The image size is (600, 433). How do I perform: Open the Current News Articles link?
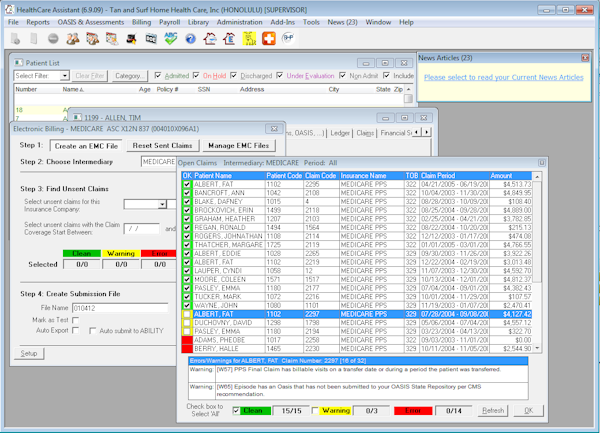tap(504, 77)
